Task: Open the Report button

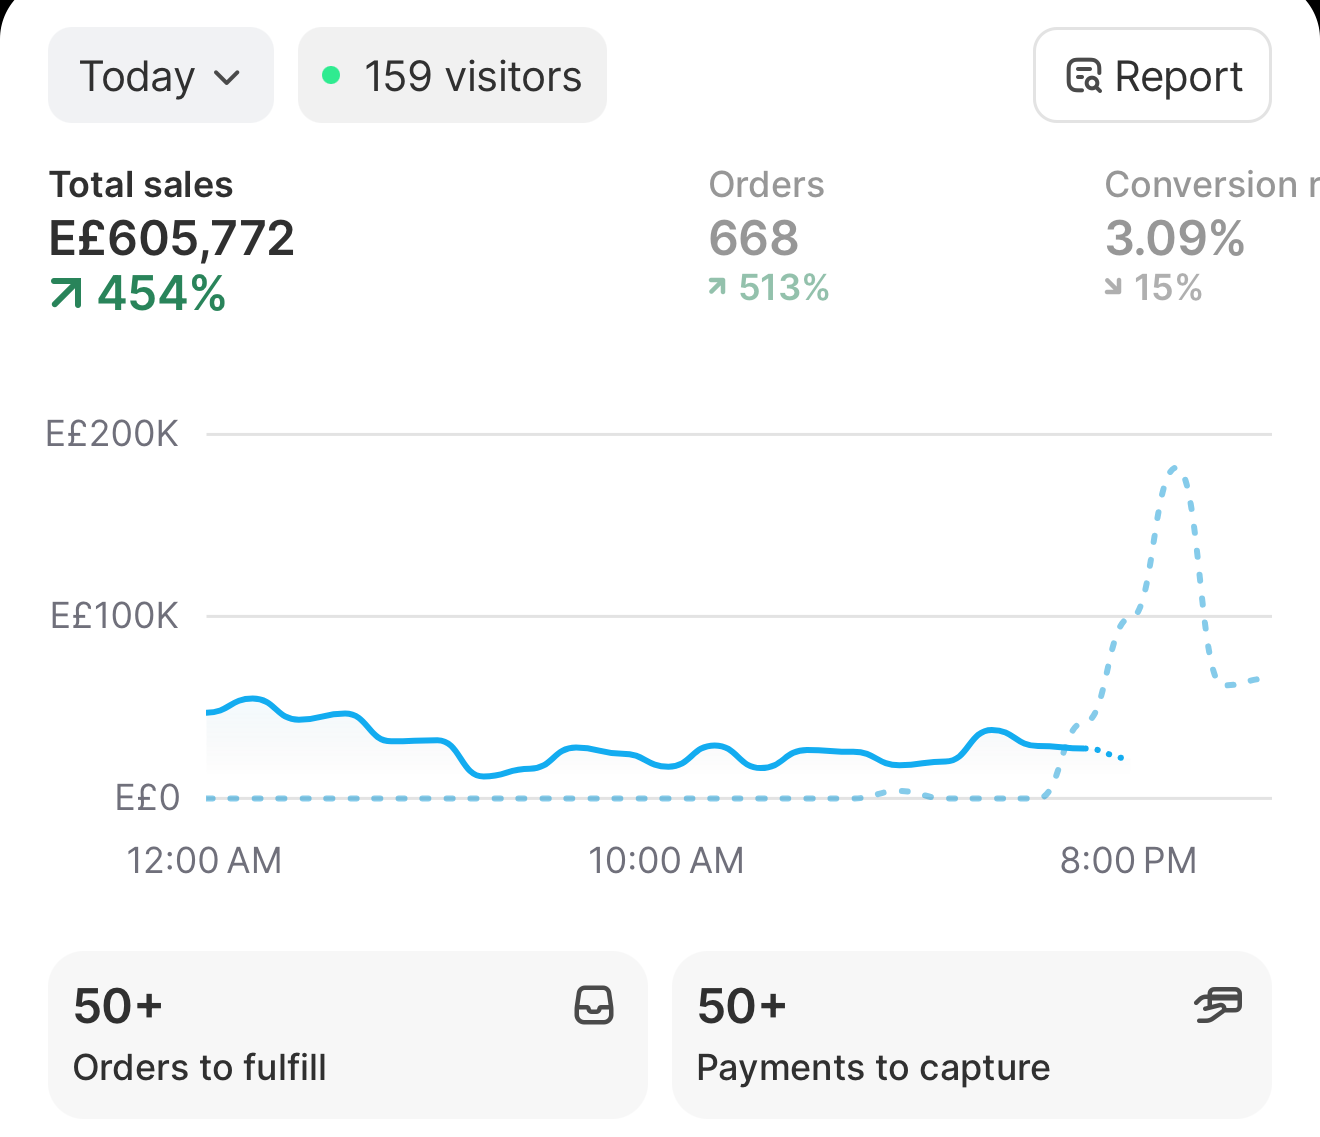Action: point(1152,76)
